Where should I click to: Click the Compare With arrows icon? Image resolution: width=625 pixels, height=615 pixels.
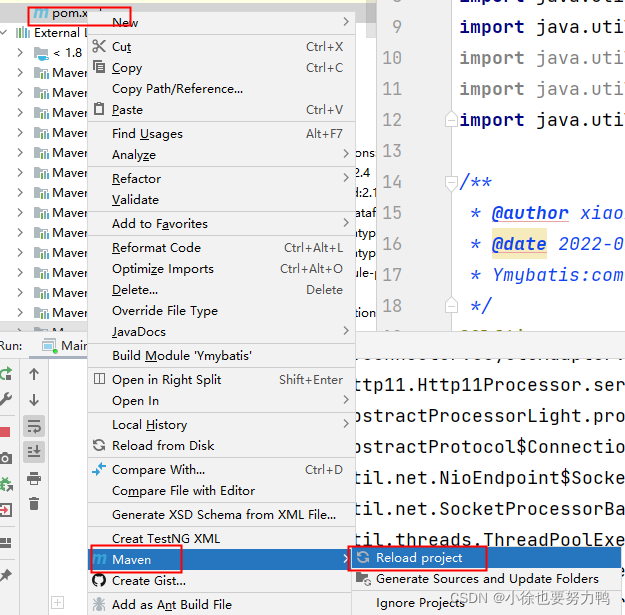[x=99, y=469]
